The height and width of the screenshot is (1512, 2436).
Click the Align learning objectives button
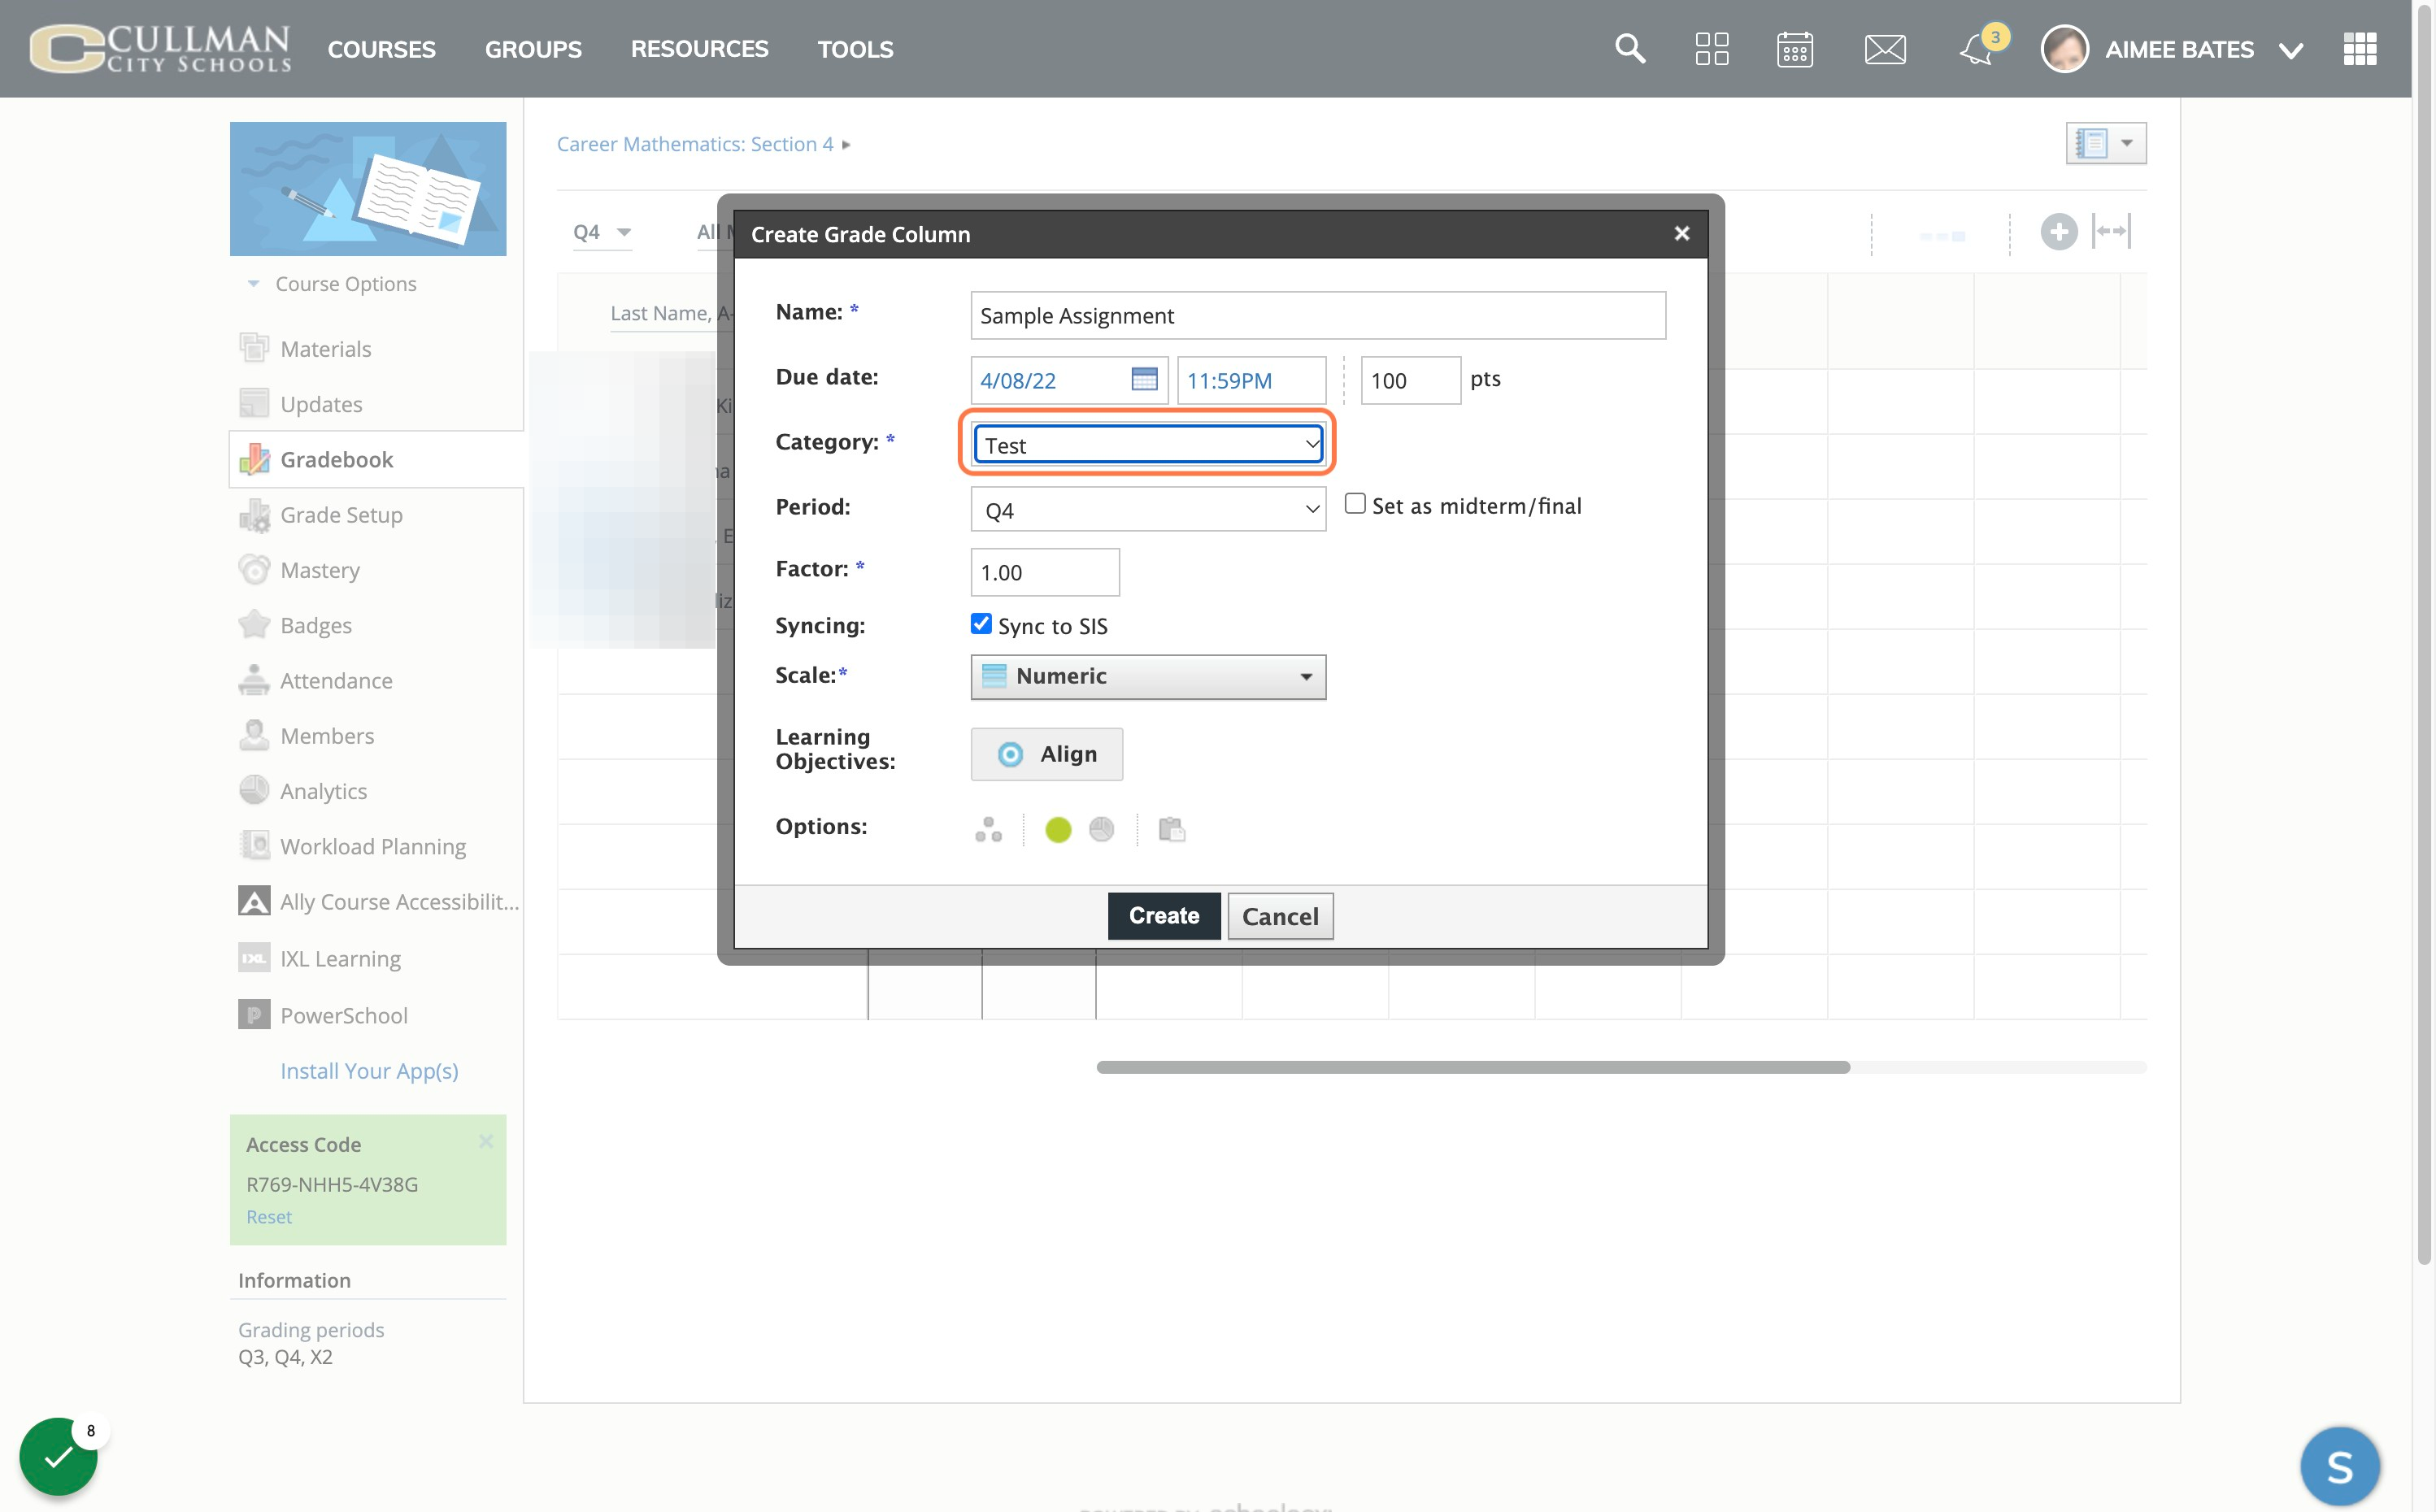[x=1046, y=754]
